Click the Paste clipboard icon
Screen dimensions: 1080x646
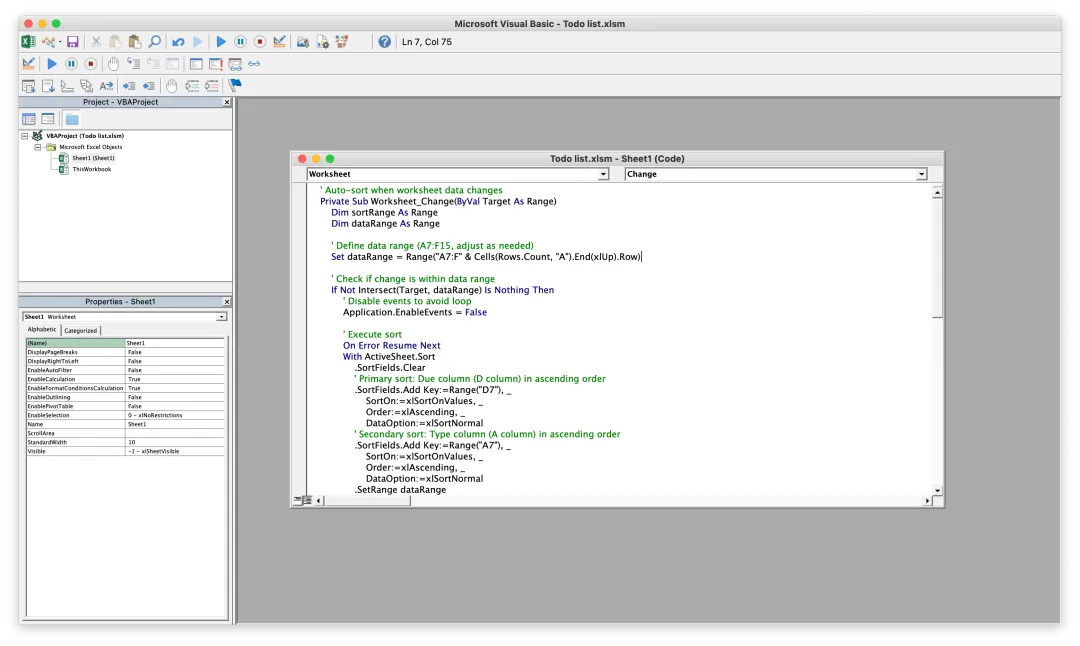tap(134, 41)
